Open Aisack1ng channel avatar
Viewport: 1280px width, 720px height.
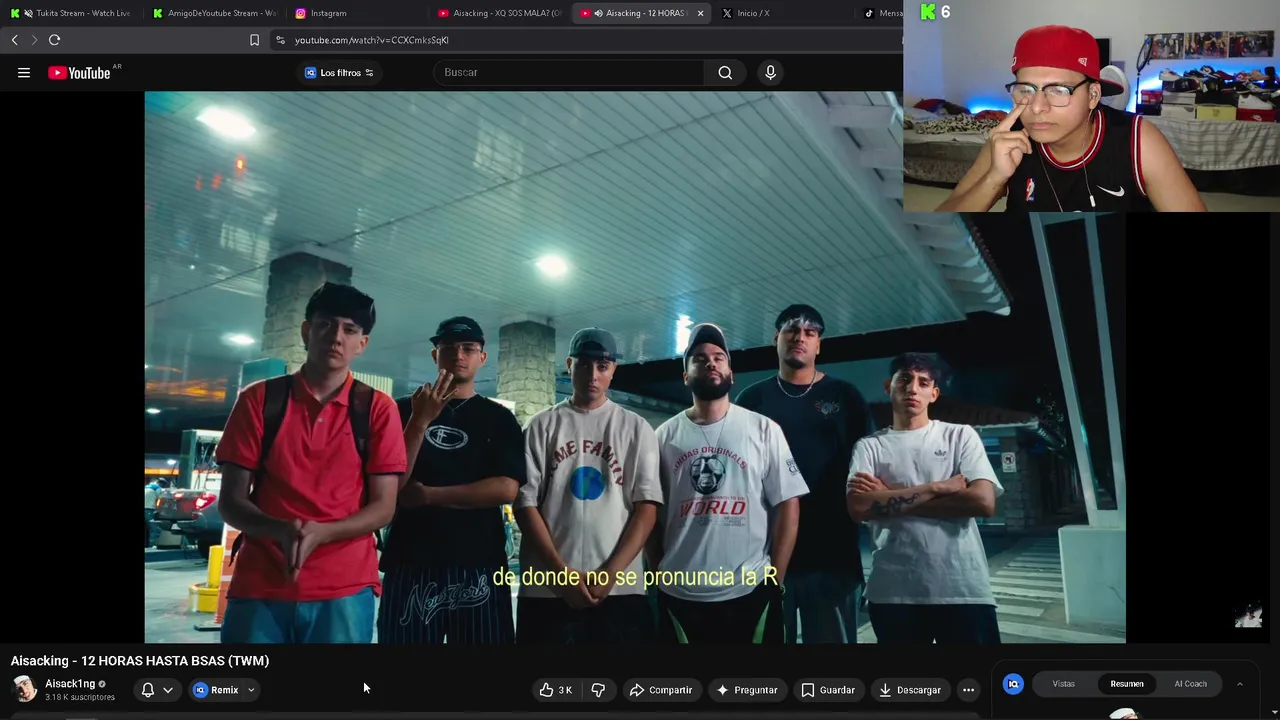24,689
